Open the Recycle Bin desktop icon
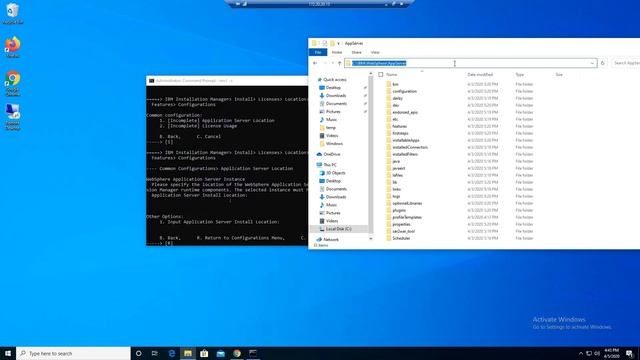The height and width of the screenshot is (360, 640). coord(12,12)
